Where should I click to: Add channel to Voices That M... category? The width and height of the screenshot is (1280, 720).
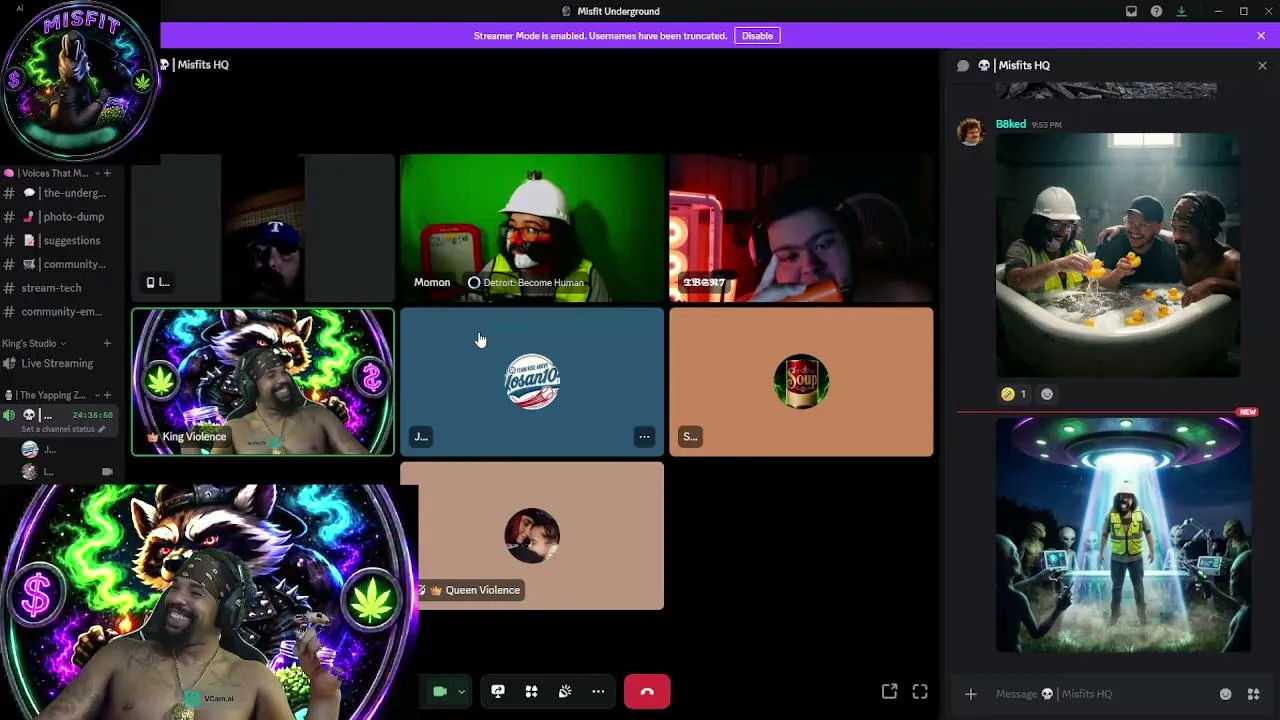(107, 173)
